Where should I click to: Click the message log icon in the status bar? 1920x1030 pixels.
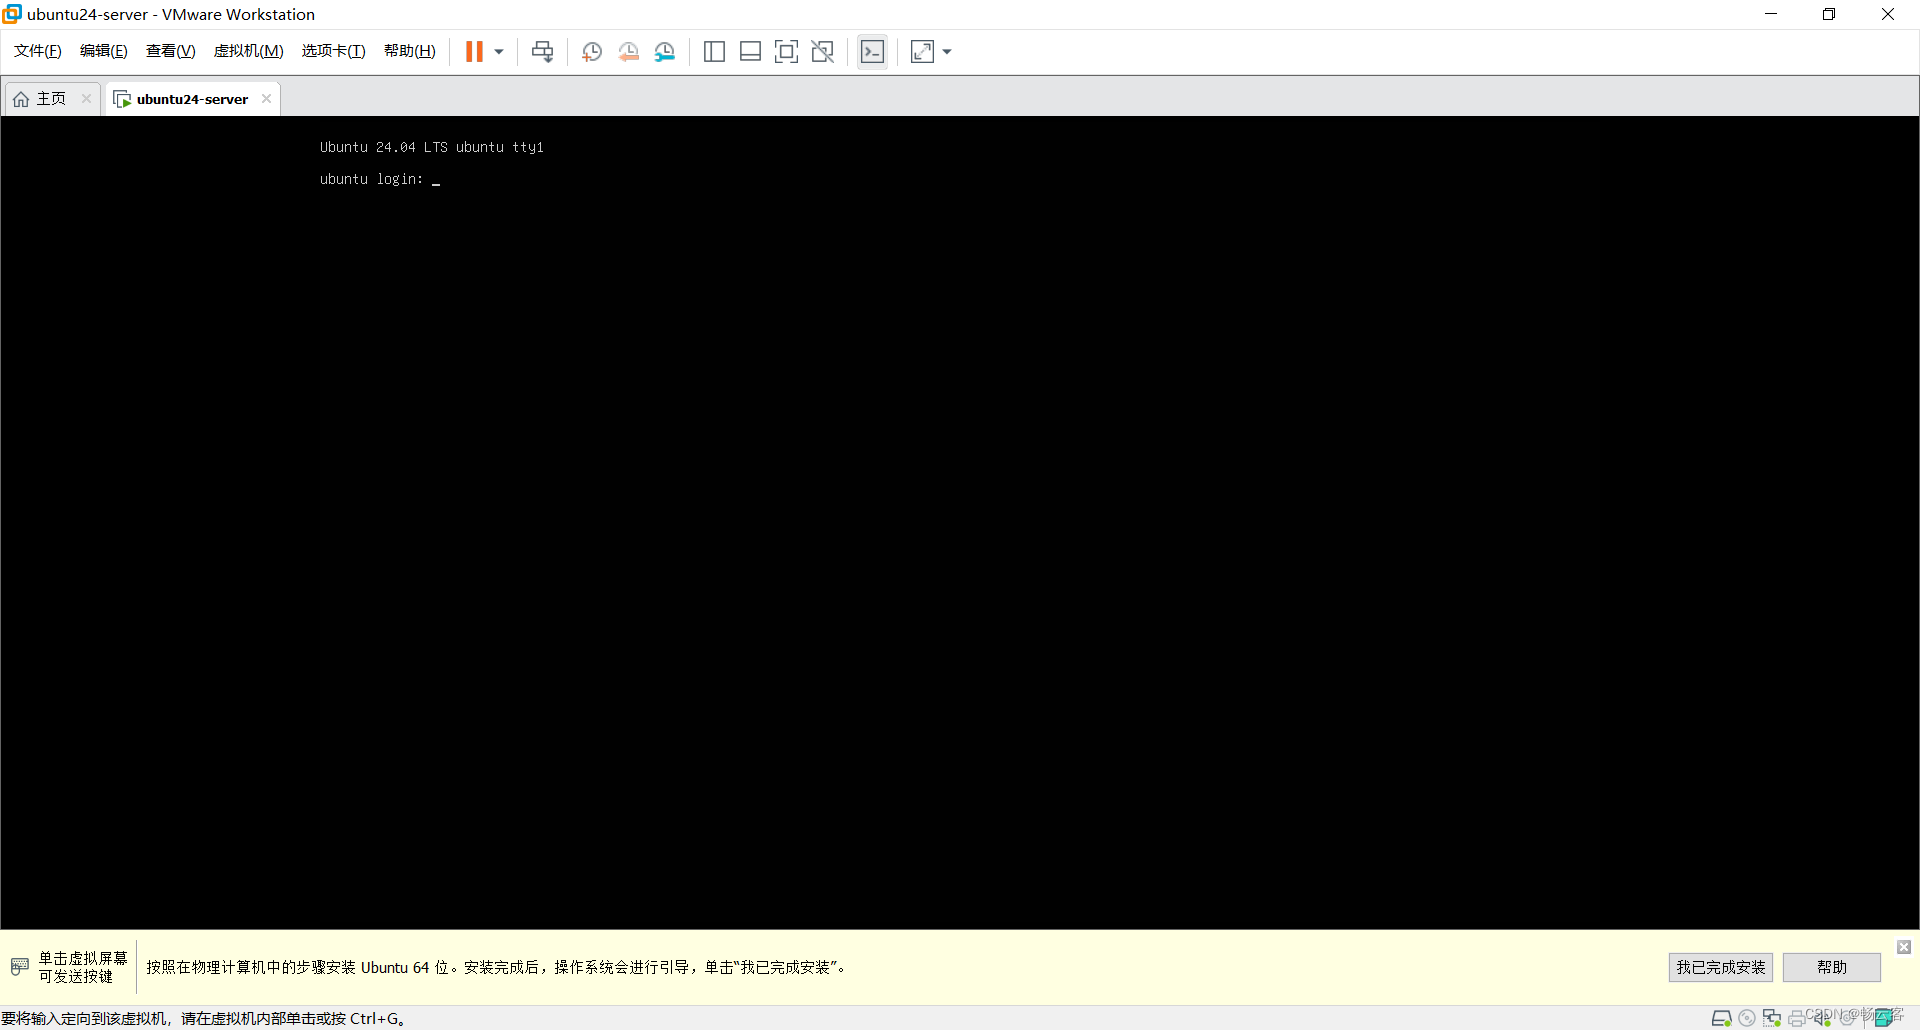tap(1886, 1018)
